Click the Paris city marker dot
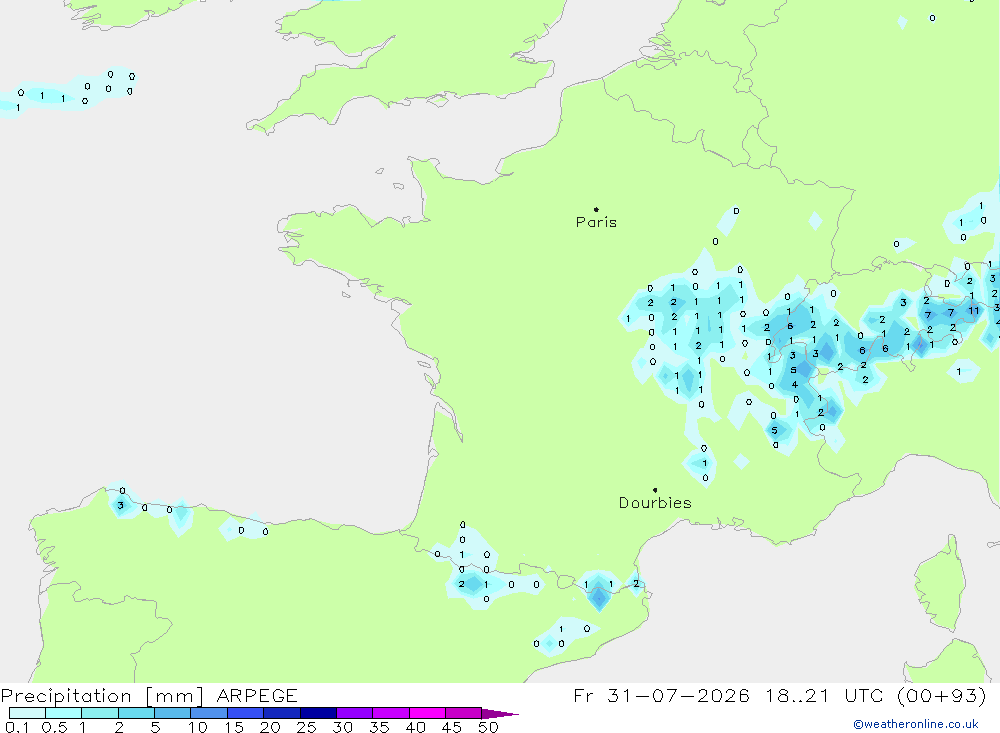 596,209
